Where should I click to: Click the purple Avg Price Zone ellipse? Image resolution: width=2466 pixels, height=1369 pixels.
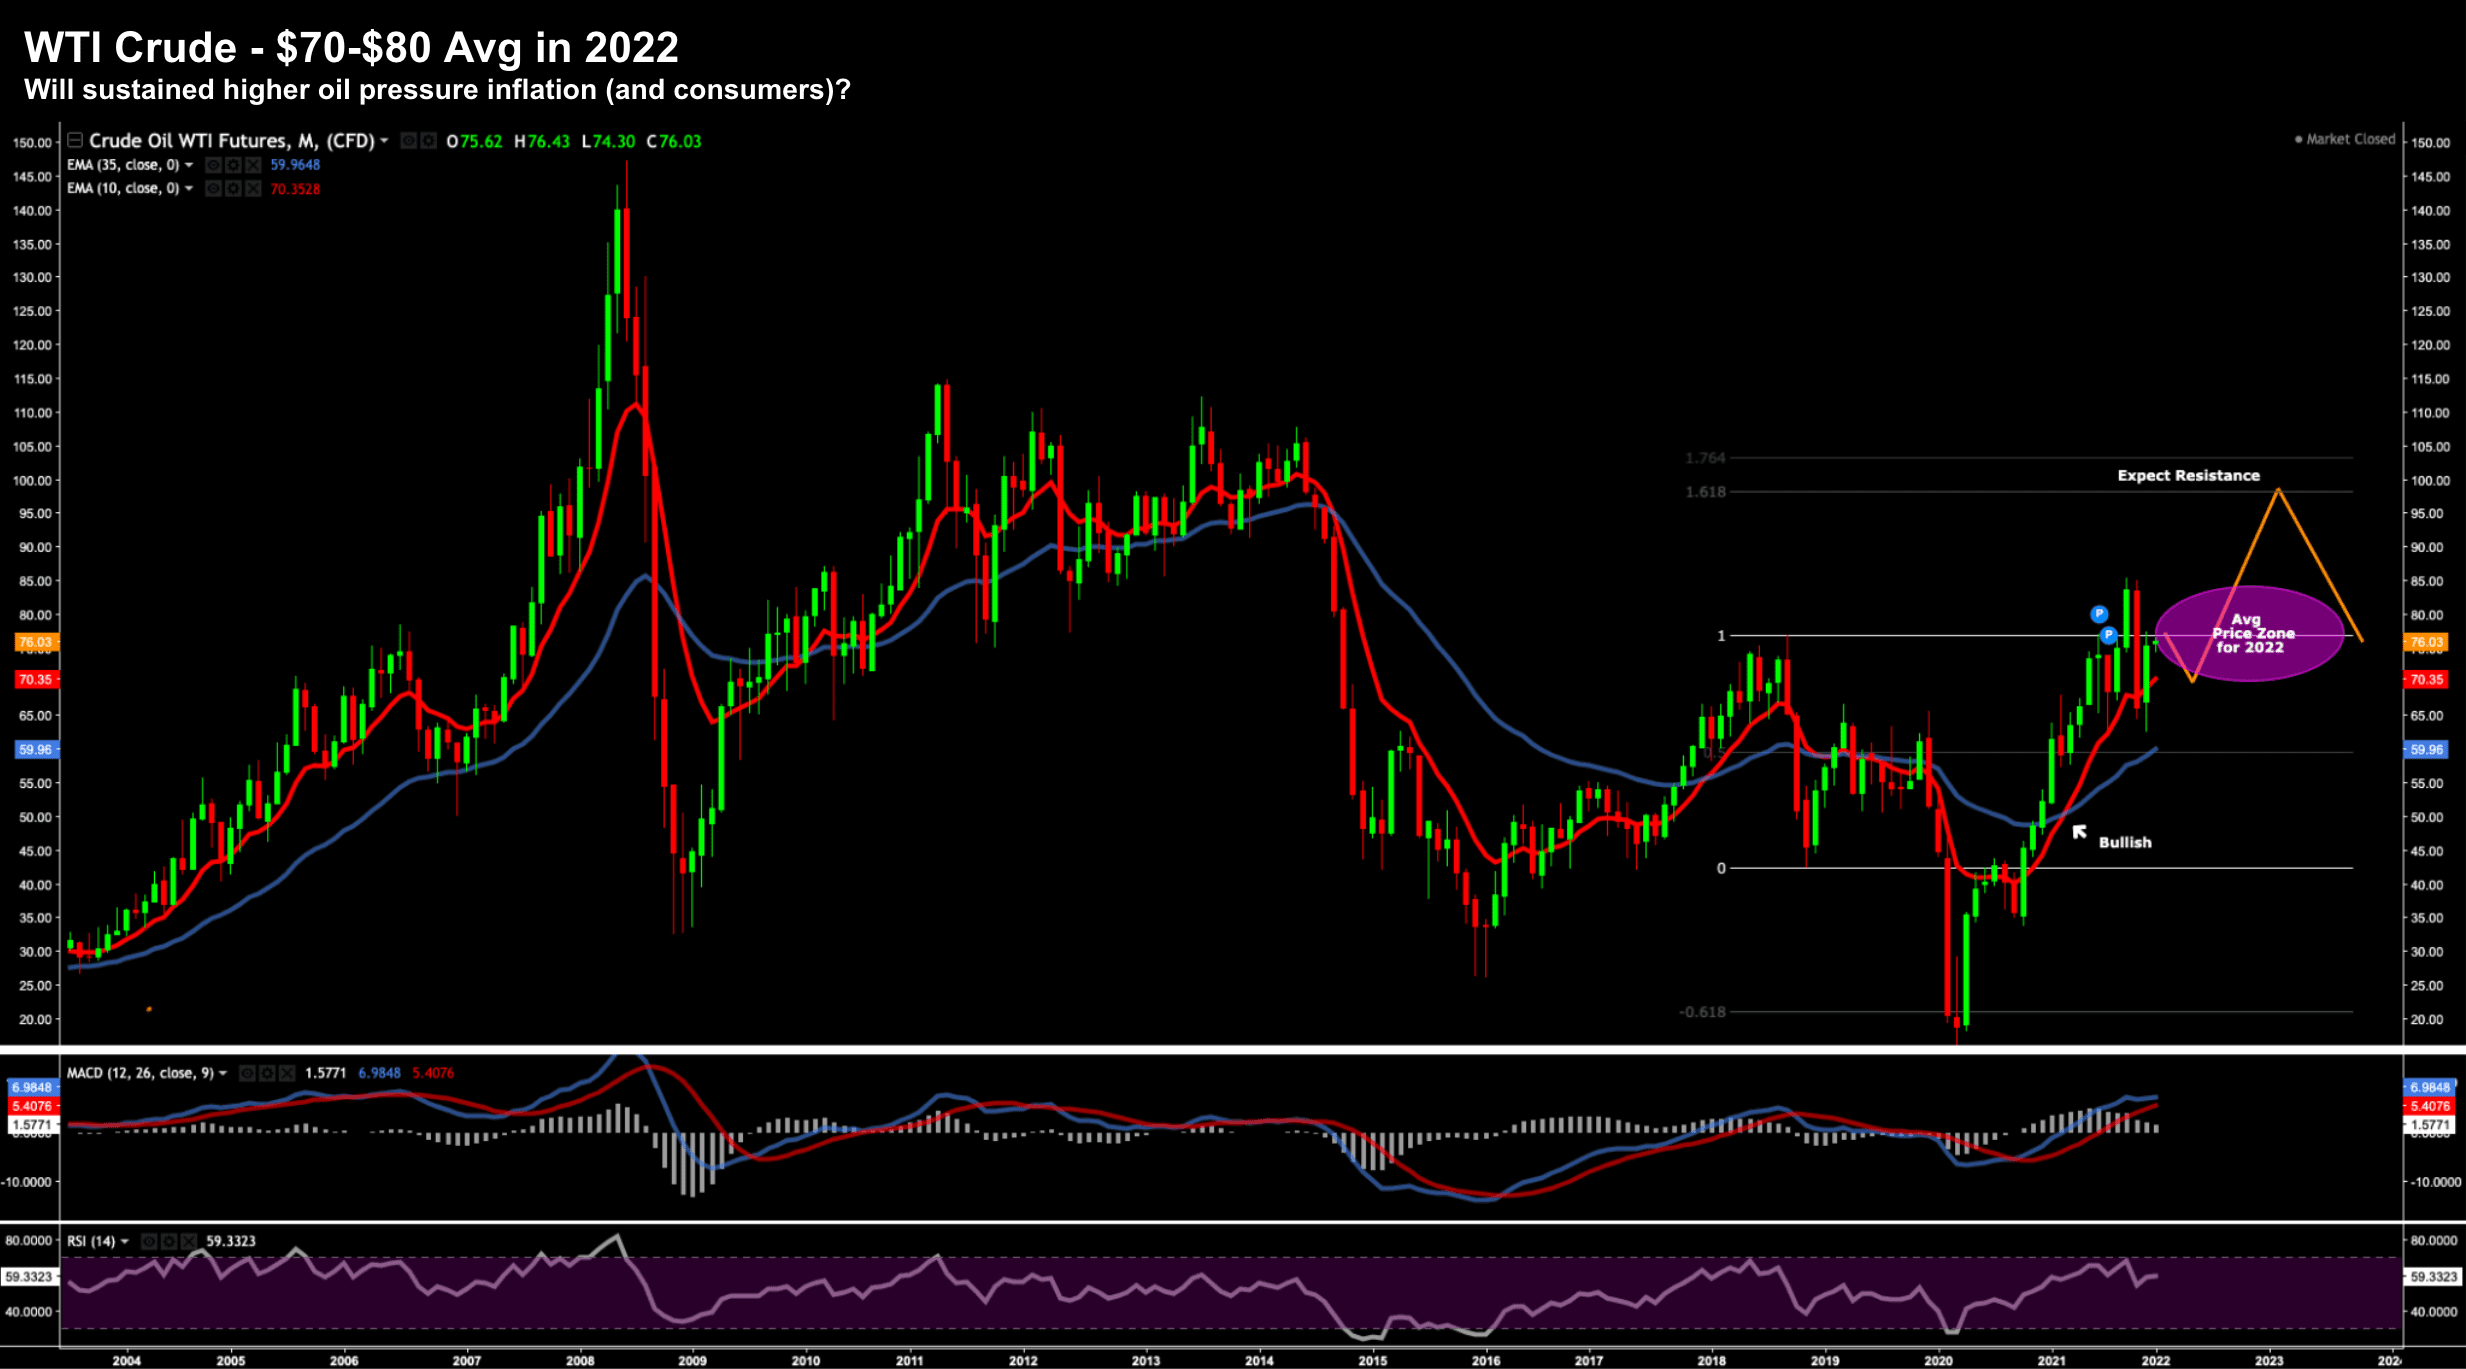(2249, 634)
